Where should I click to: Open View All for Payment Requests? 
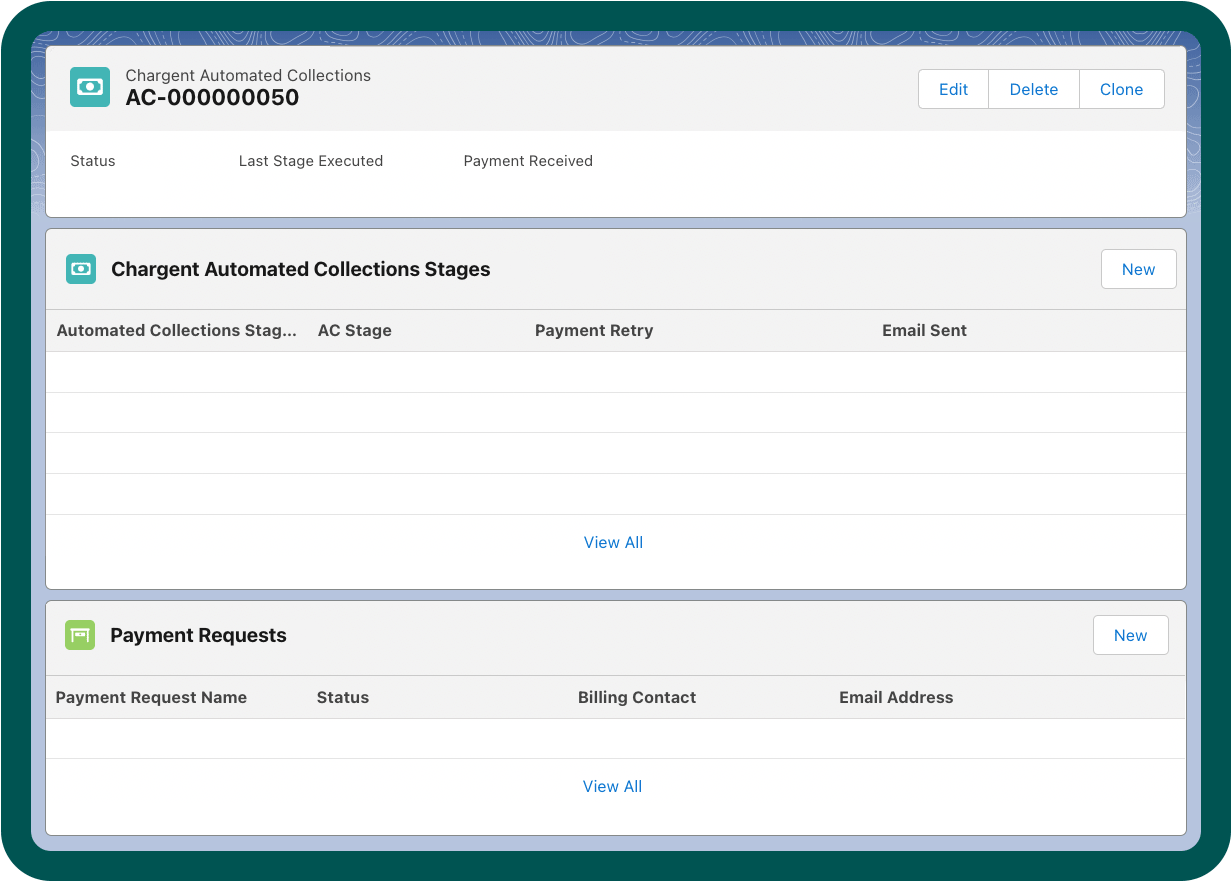point(612,786)
